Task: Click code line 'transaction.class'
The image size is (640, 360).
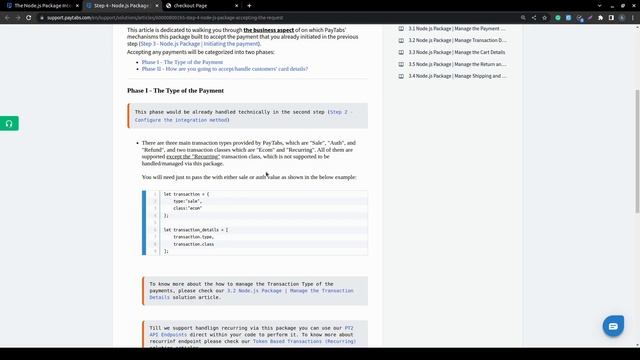Action: click(193, 244)
